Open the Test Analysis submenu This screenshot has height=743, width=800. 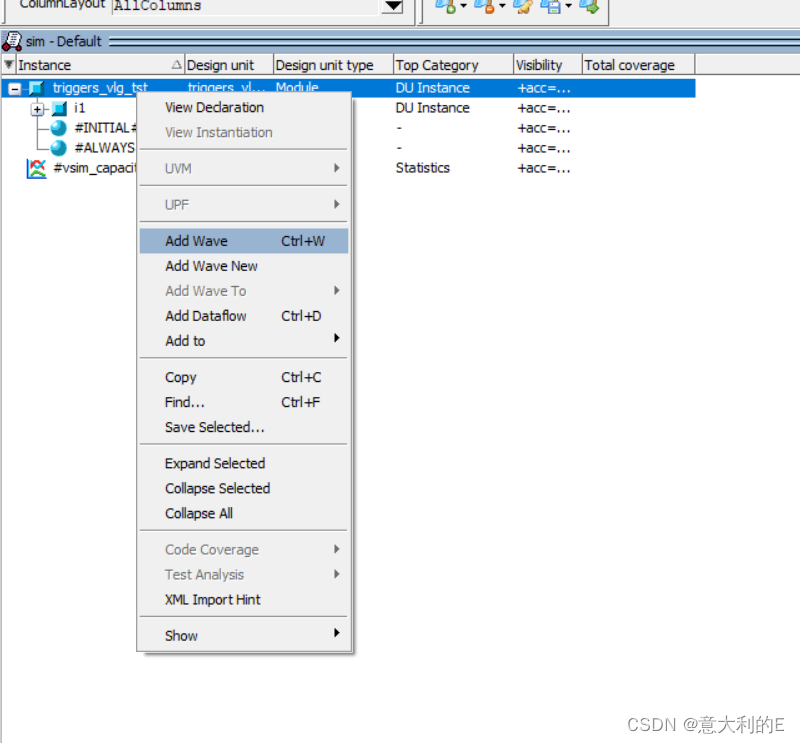click(244, 575)
